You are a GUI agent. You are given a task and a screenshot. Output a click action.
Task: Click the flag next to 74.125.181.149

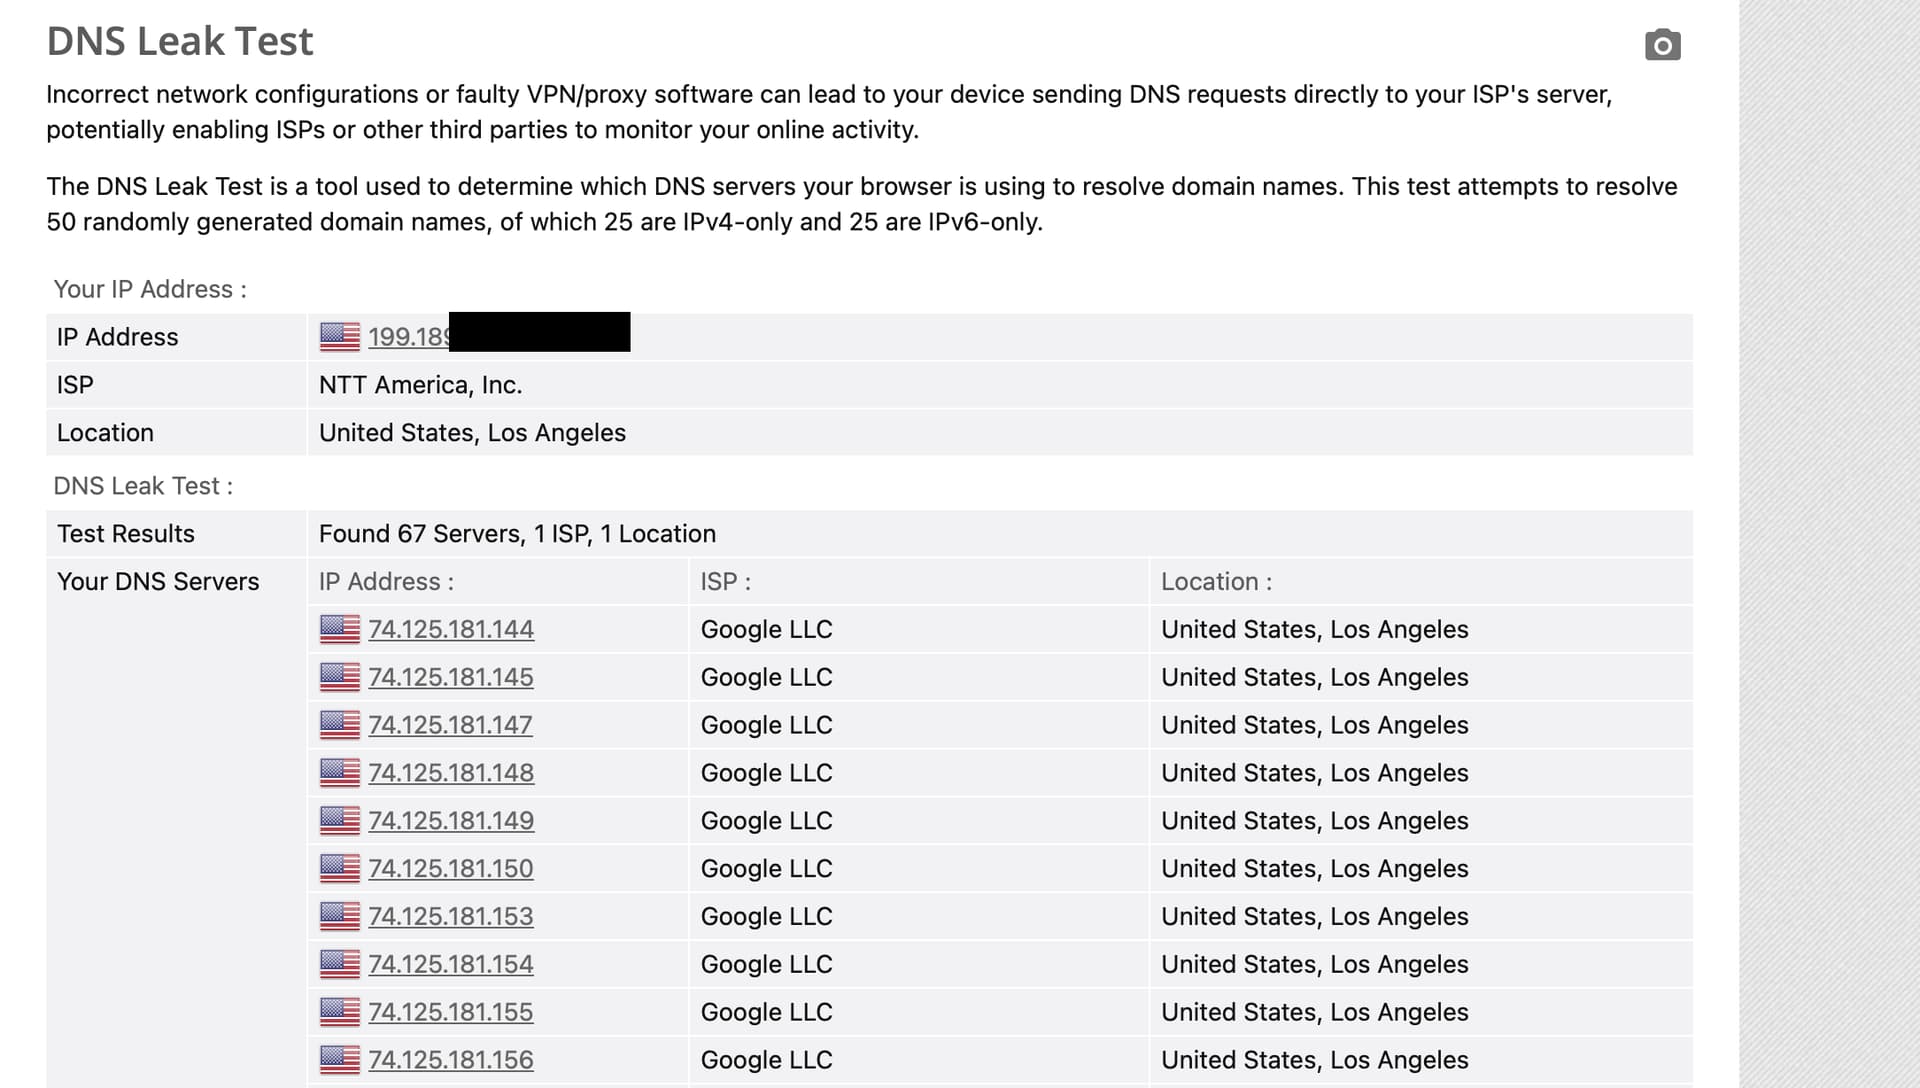[x=340, y=821]
